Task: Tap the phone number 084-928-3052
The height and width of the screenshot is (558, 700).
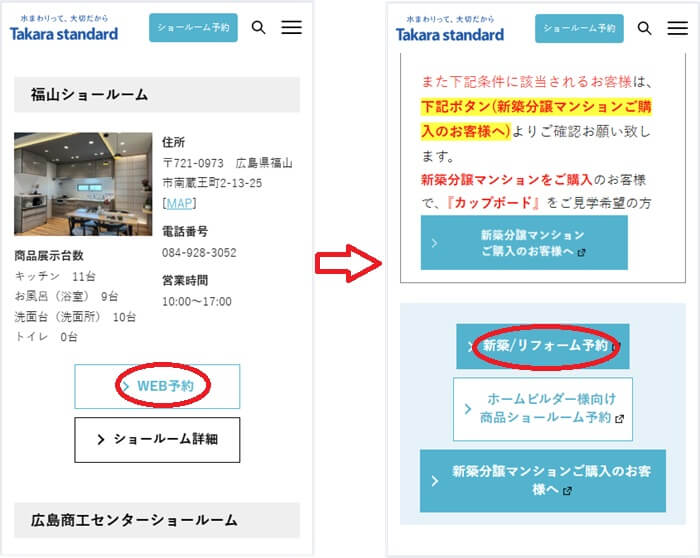Action: pos(199,253)
